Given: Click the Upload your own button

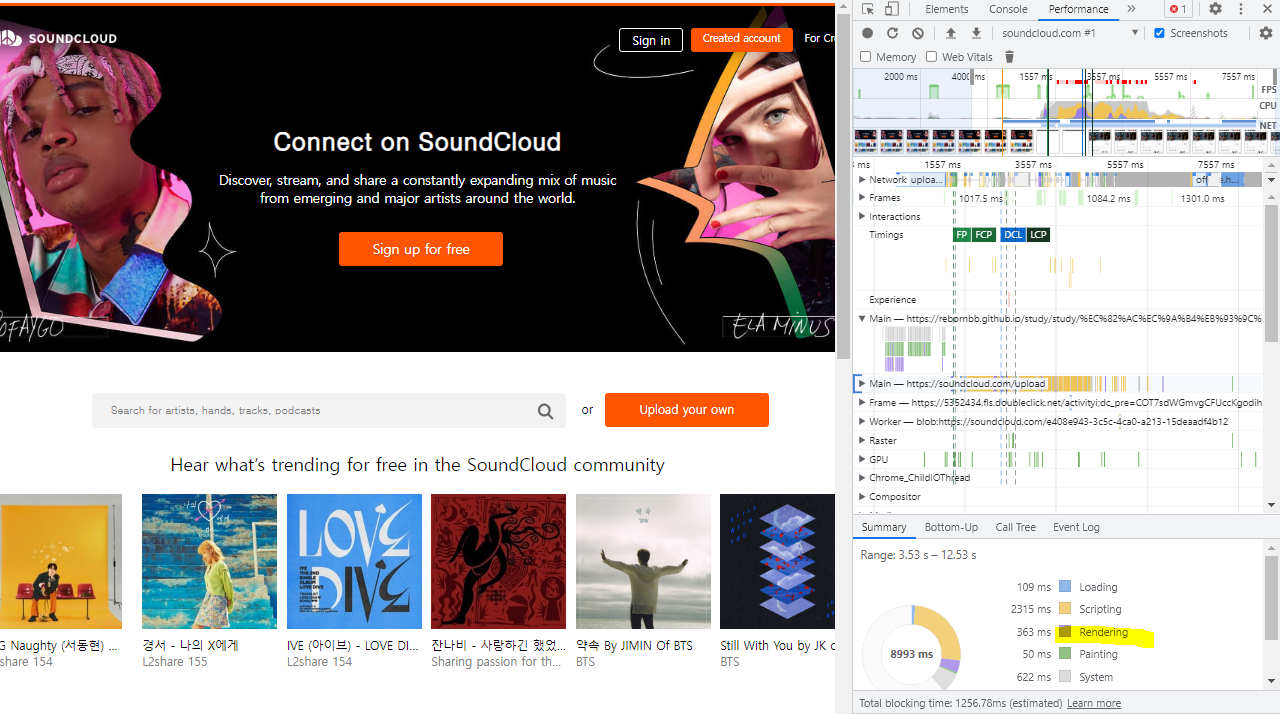Looking at the screenshot, I should click(687, 410).
